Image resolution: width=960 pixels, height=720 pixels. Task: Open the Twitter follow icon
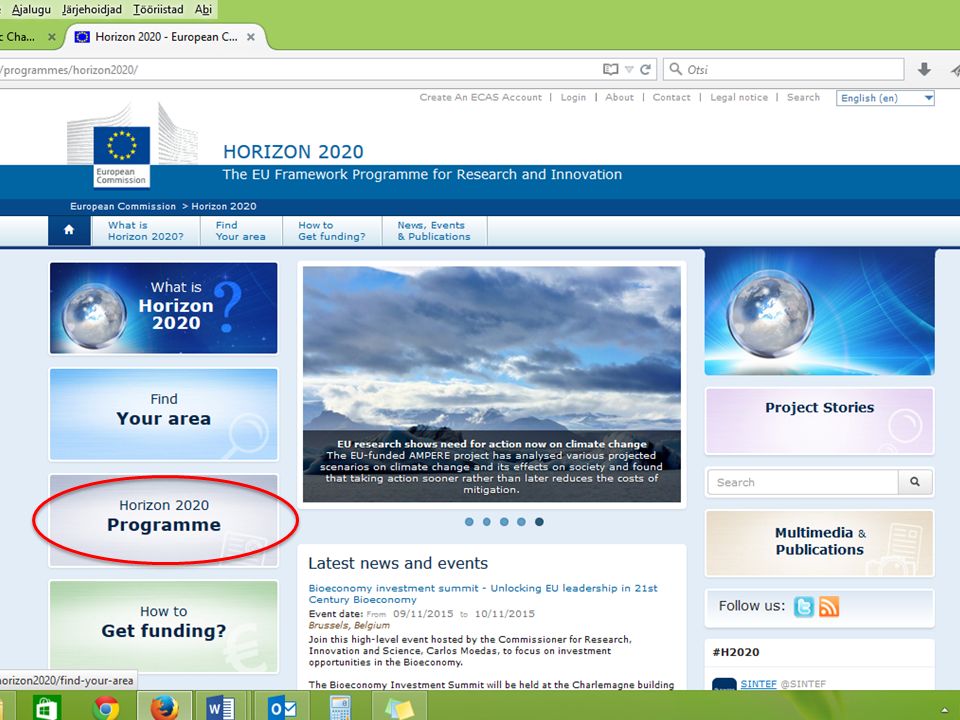[x=804, y=606]
